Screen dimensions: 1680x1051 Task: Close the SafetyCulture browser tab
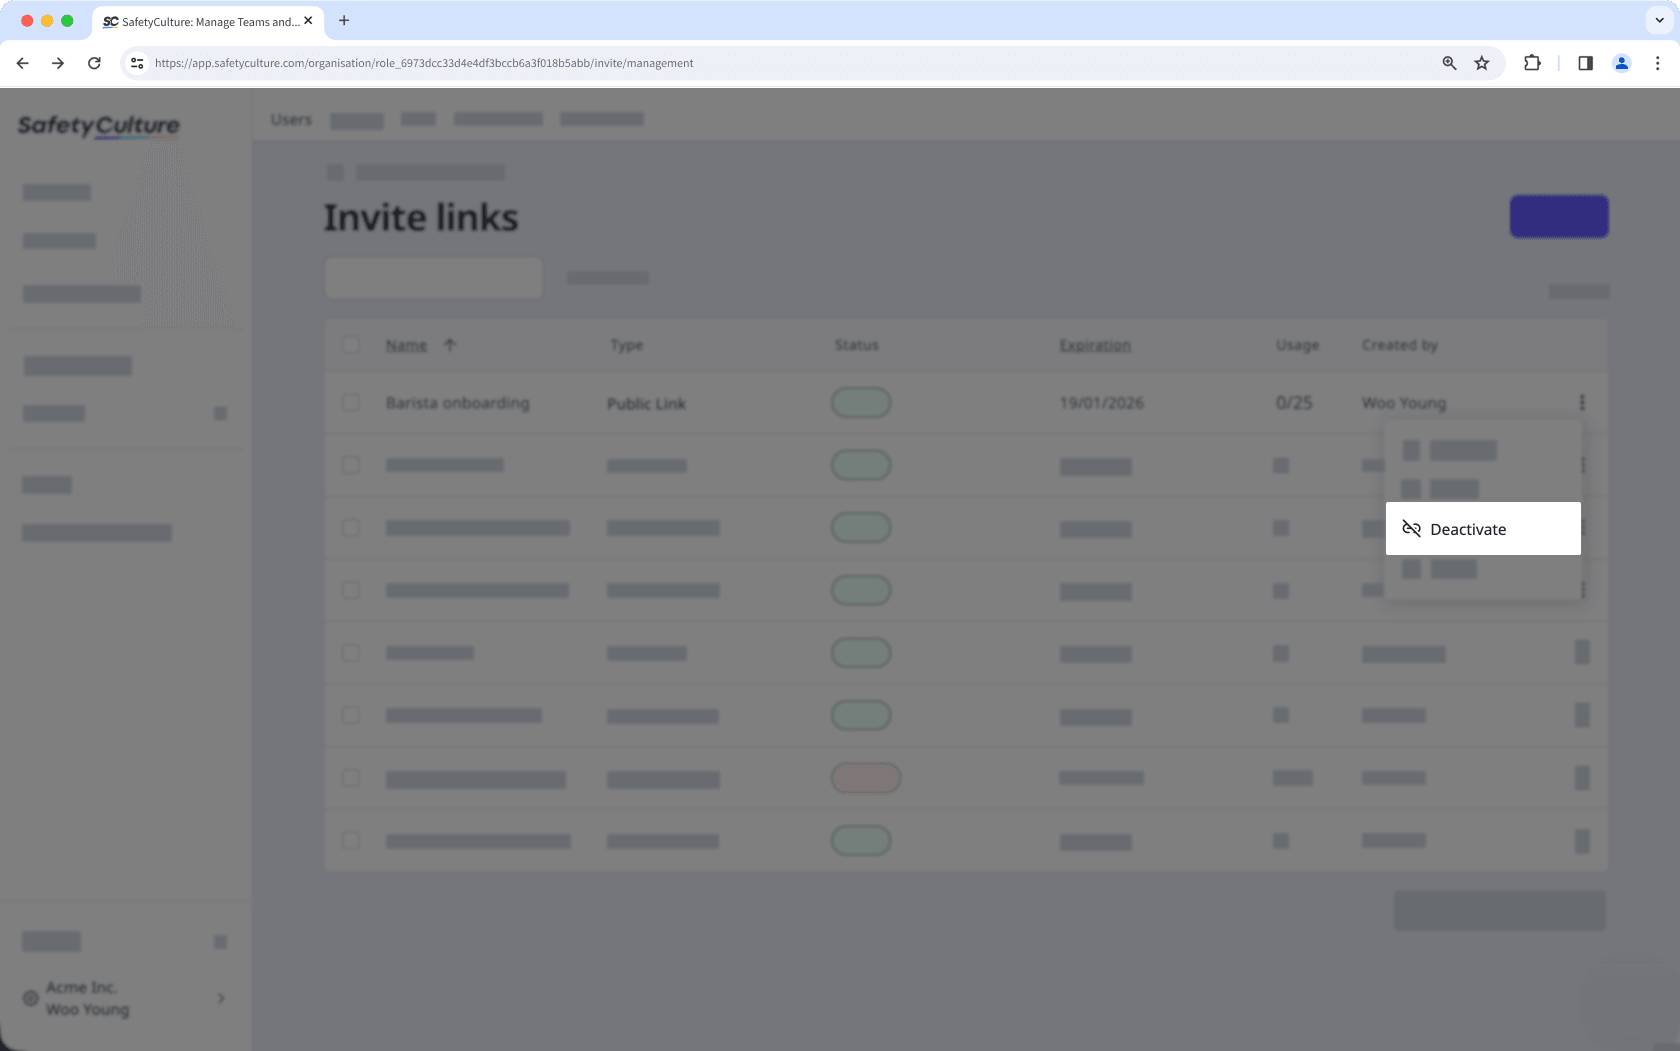pyautogui.click(x=308, y=20)
